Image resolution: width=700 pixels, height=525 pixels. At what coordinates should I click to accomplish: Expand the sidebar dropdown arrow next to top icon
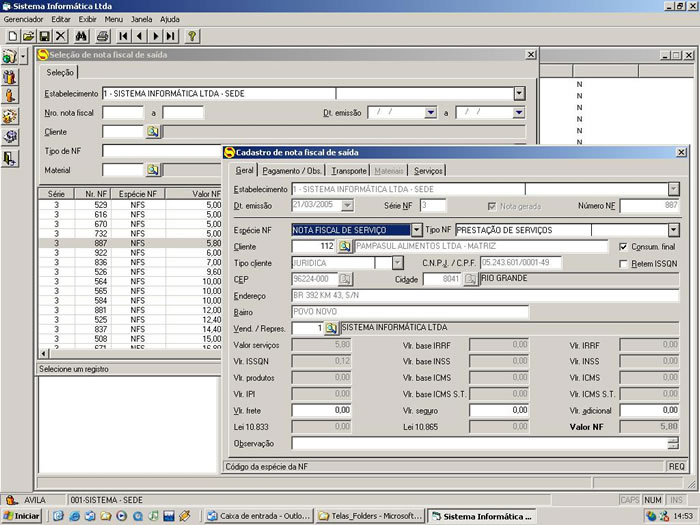pos(23,56)
